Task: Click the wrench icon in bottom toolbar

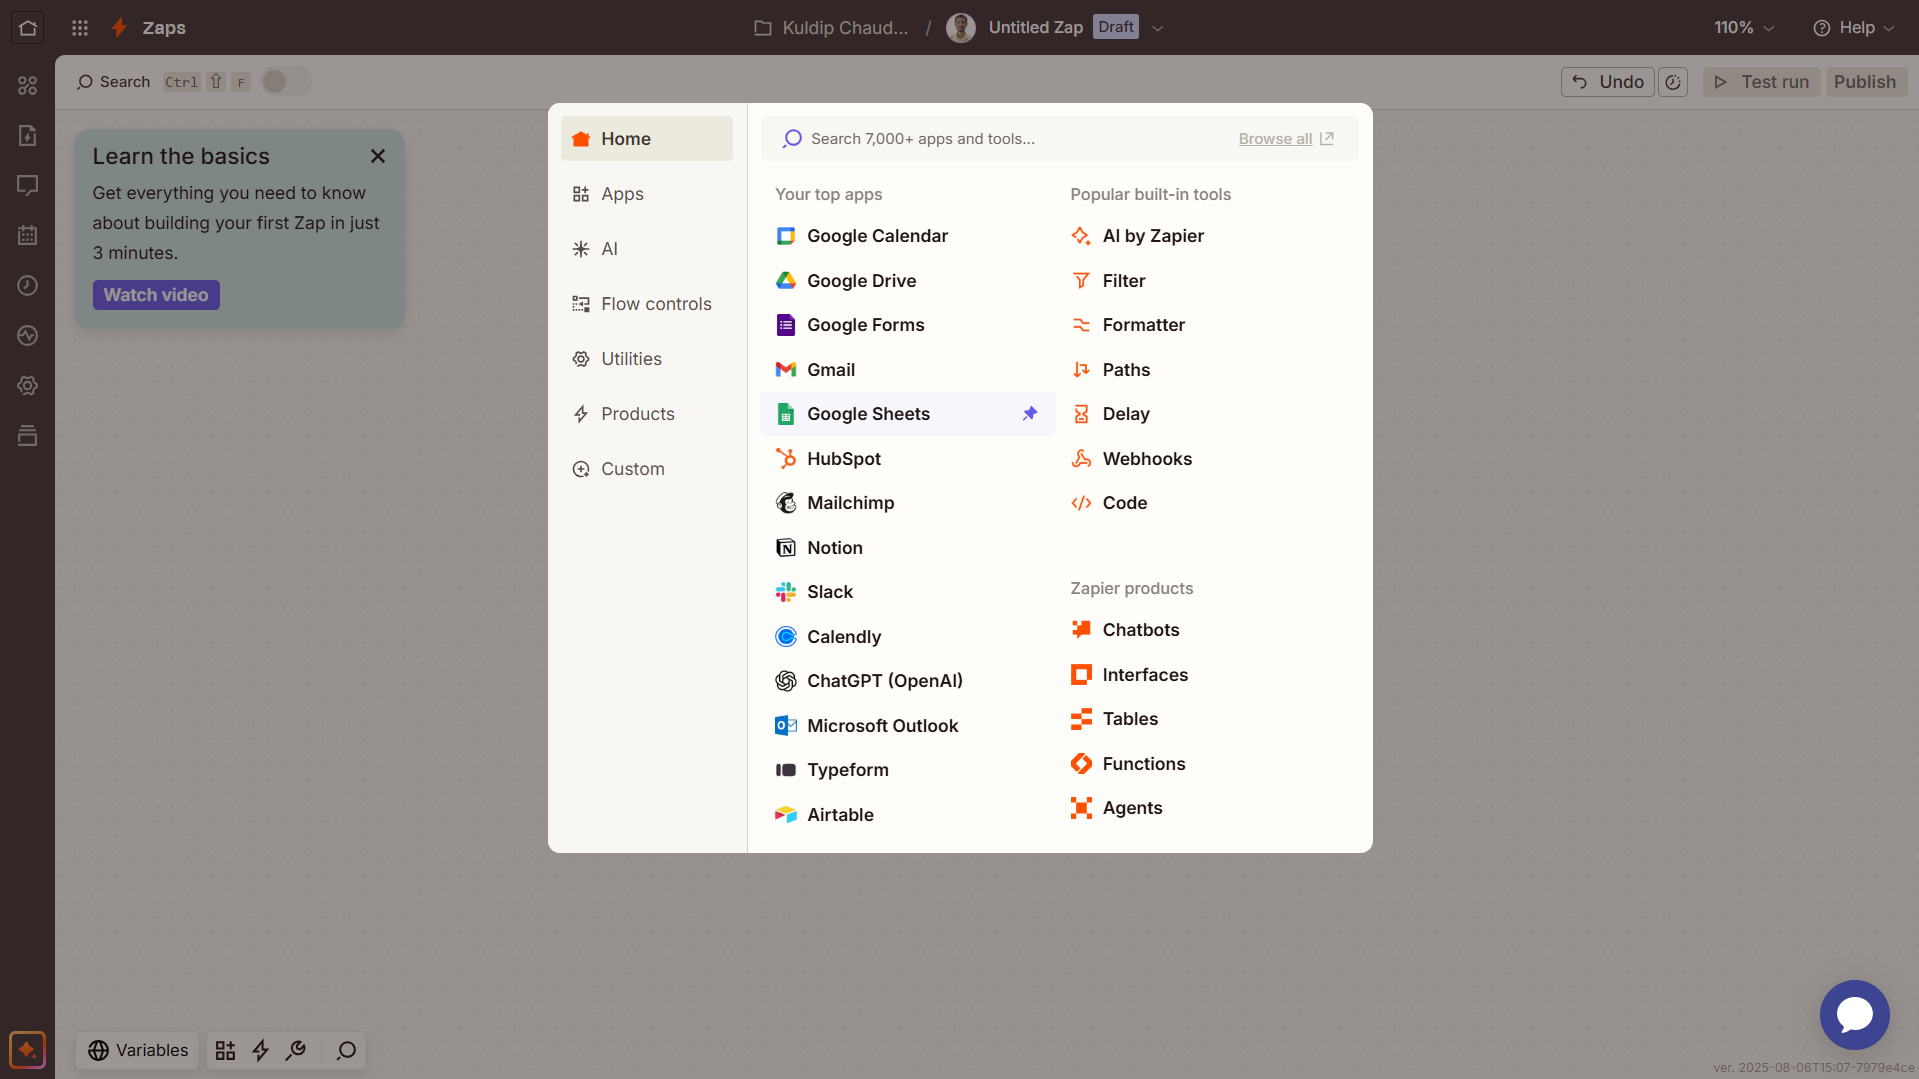Action: pyautogui.click(x=296, y=1050)
